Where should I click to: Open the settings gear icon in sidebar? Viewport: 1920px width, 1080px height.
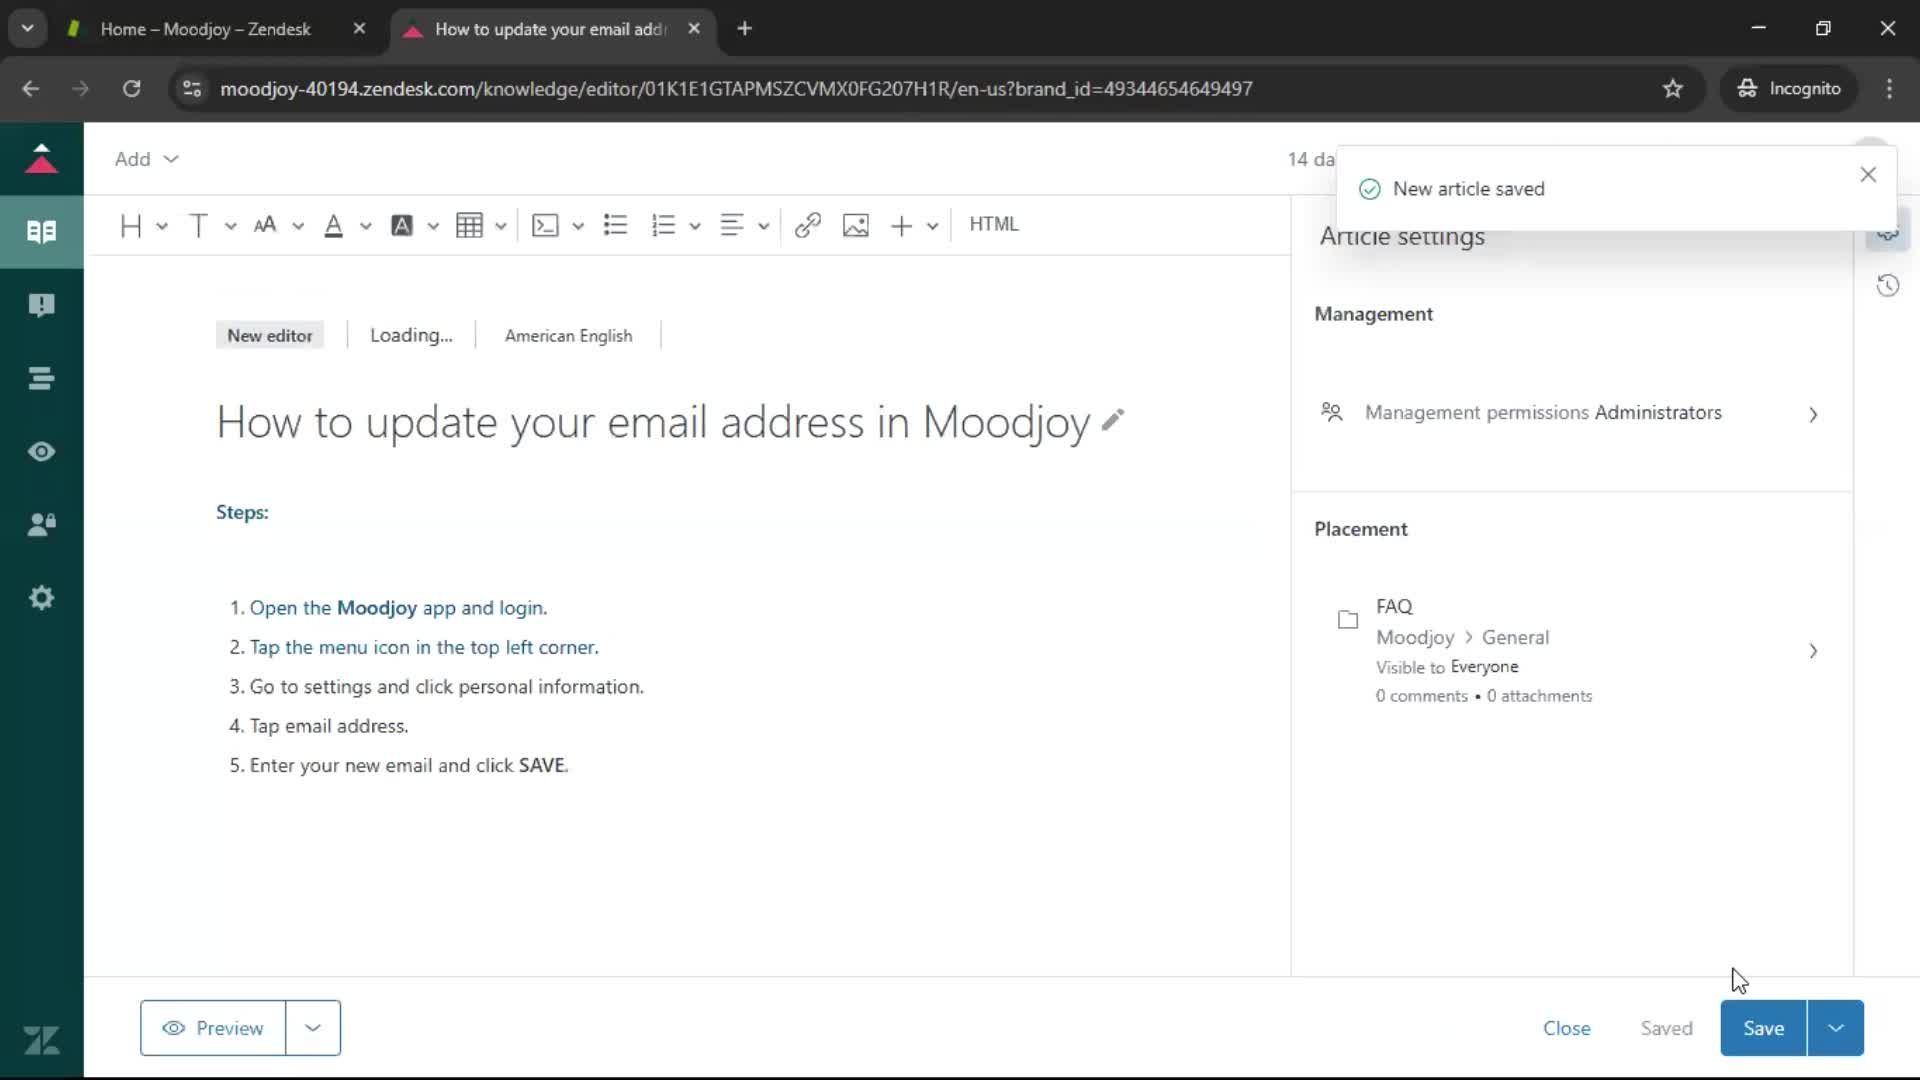pyautogui.click(x=42, y=598)
